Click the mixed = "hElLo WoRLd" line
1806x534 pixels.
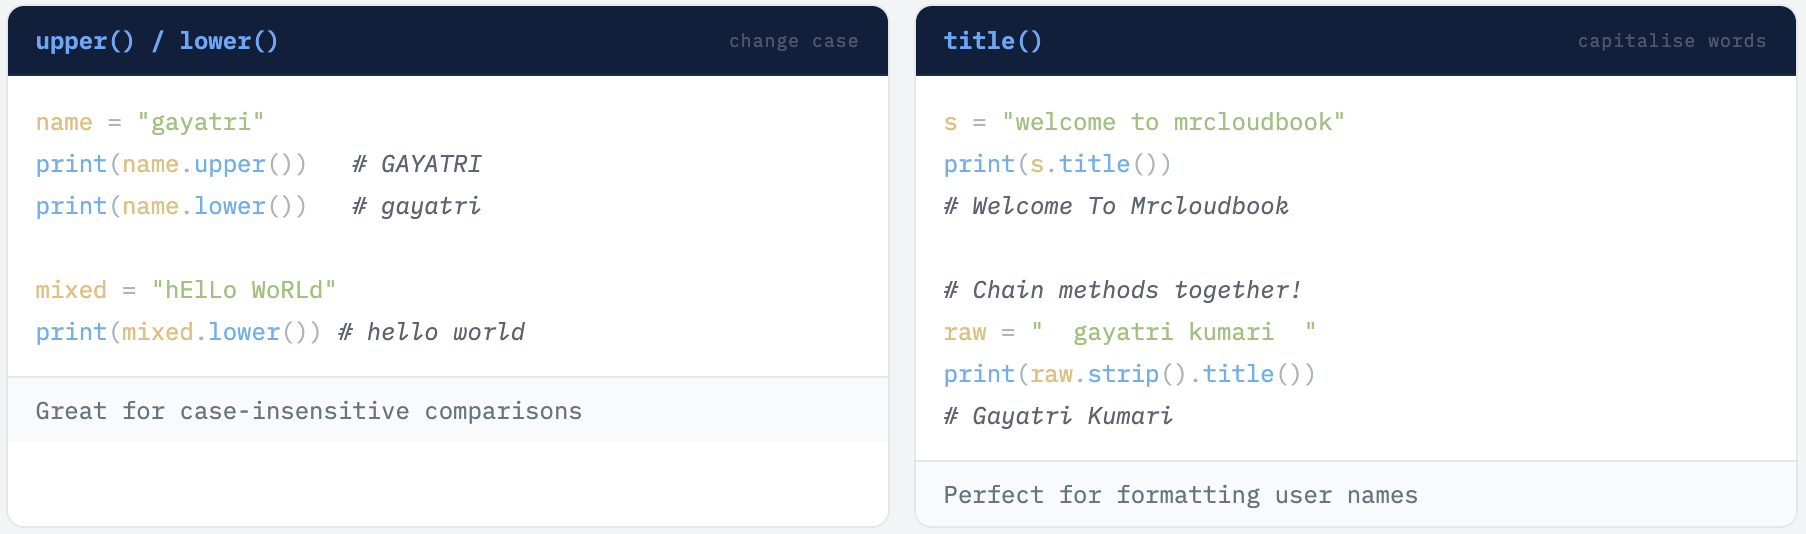click(186, 290)
